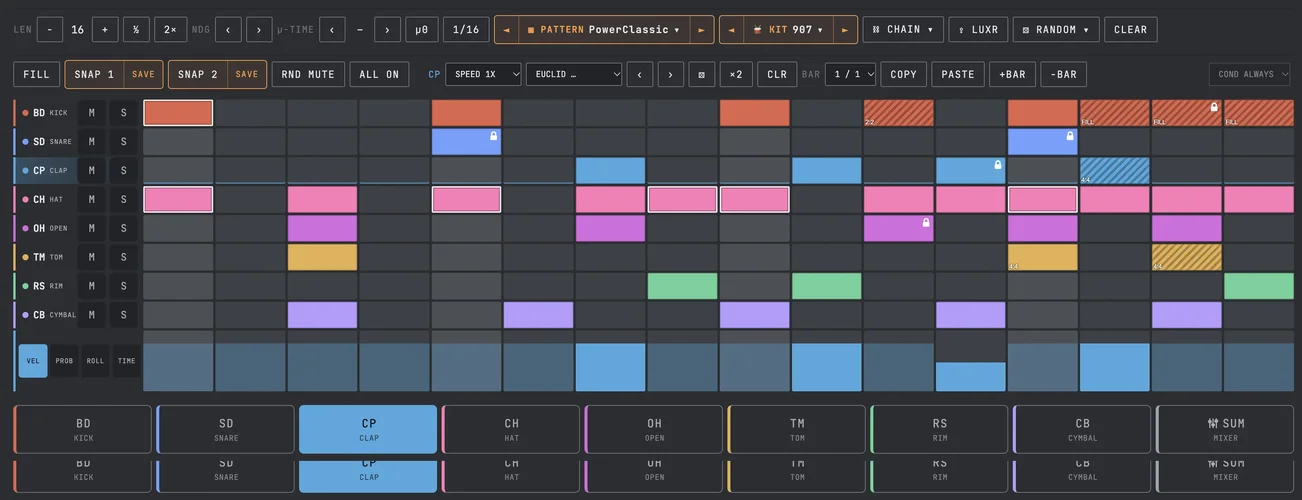Open SUM MIXER in fully visible pad row
Screen dimensions: 1302x500
1226,429
